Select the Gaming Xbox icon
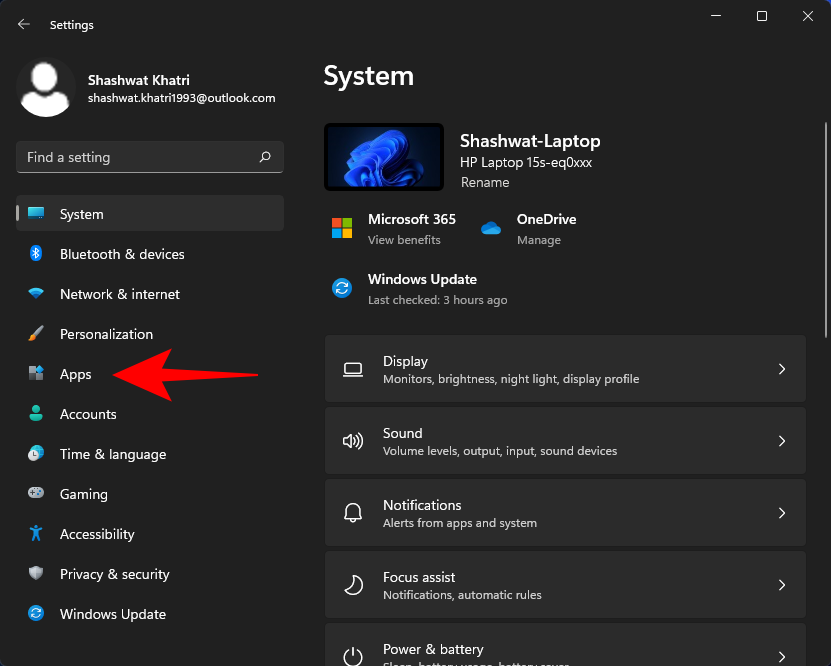This screenshot has height=666, width=831. point(36,494)
